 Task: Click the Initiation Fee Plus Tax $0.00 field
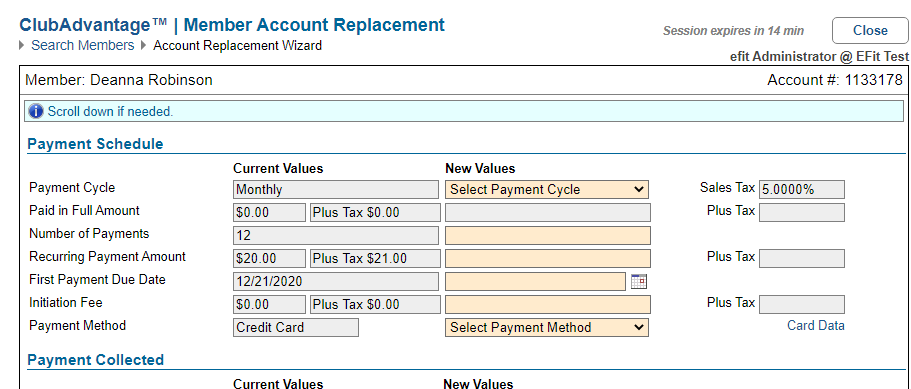point(375,304)
